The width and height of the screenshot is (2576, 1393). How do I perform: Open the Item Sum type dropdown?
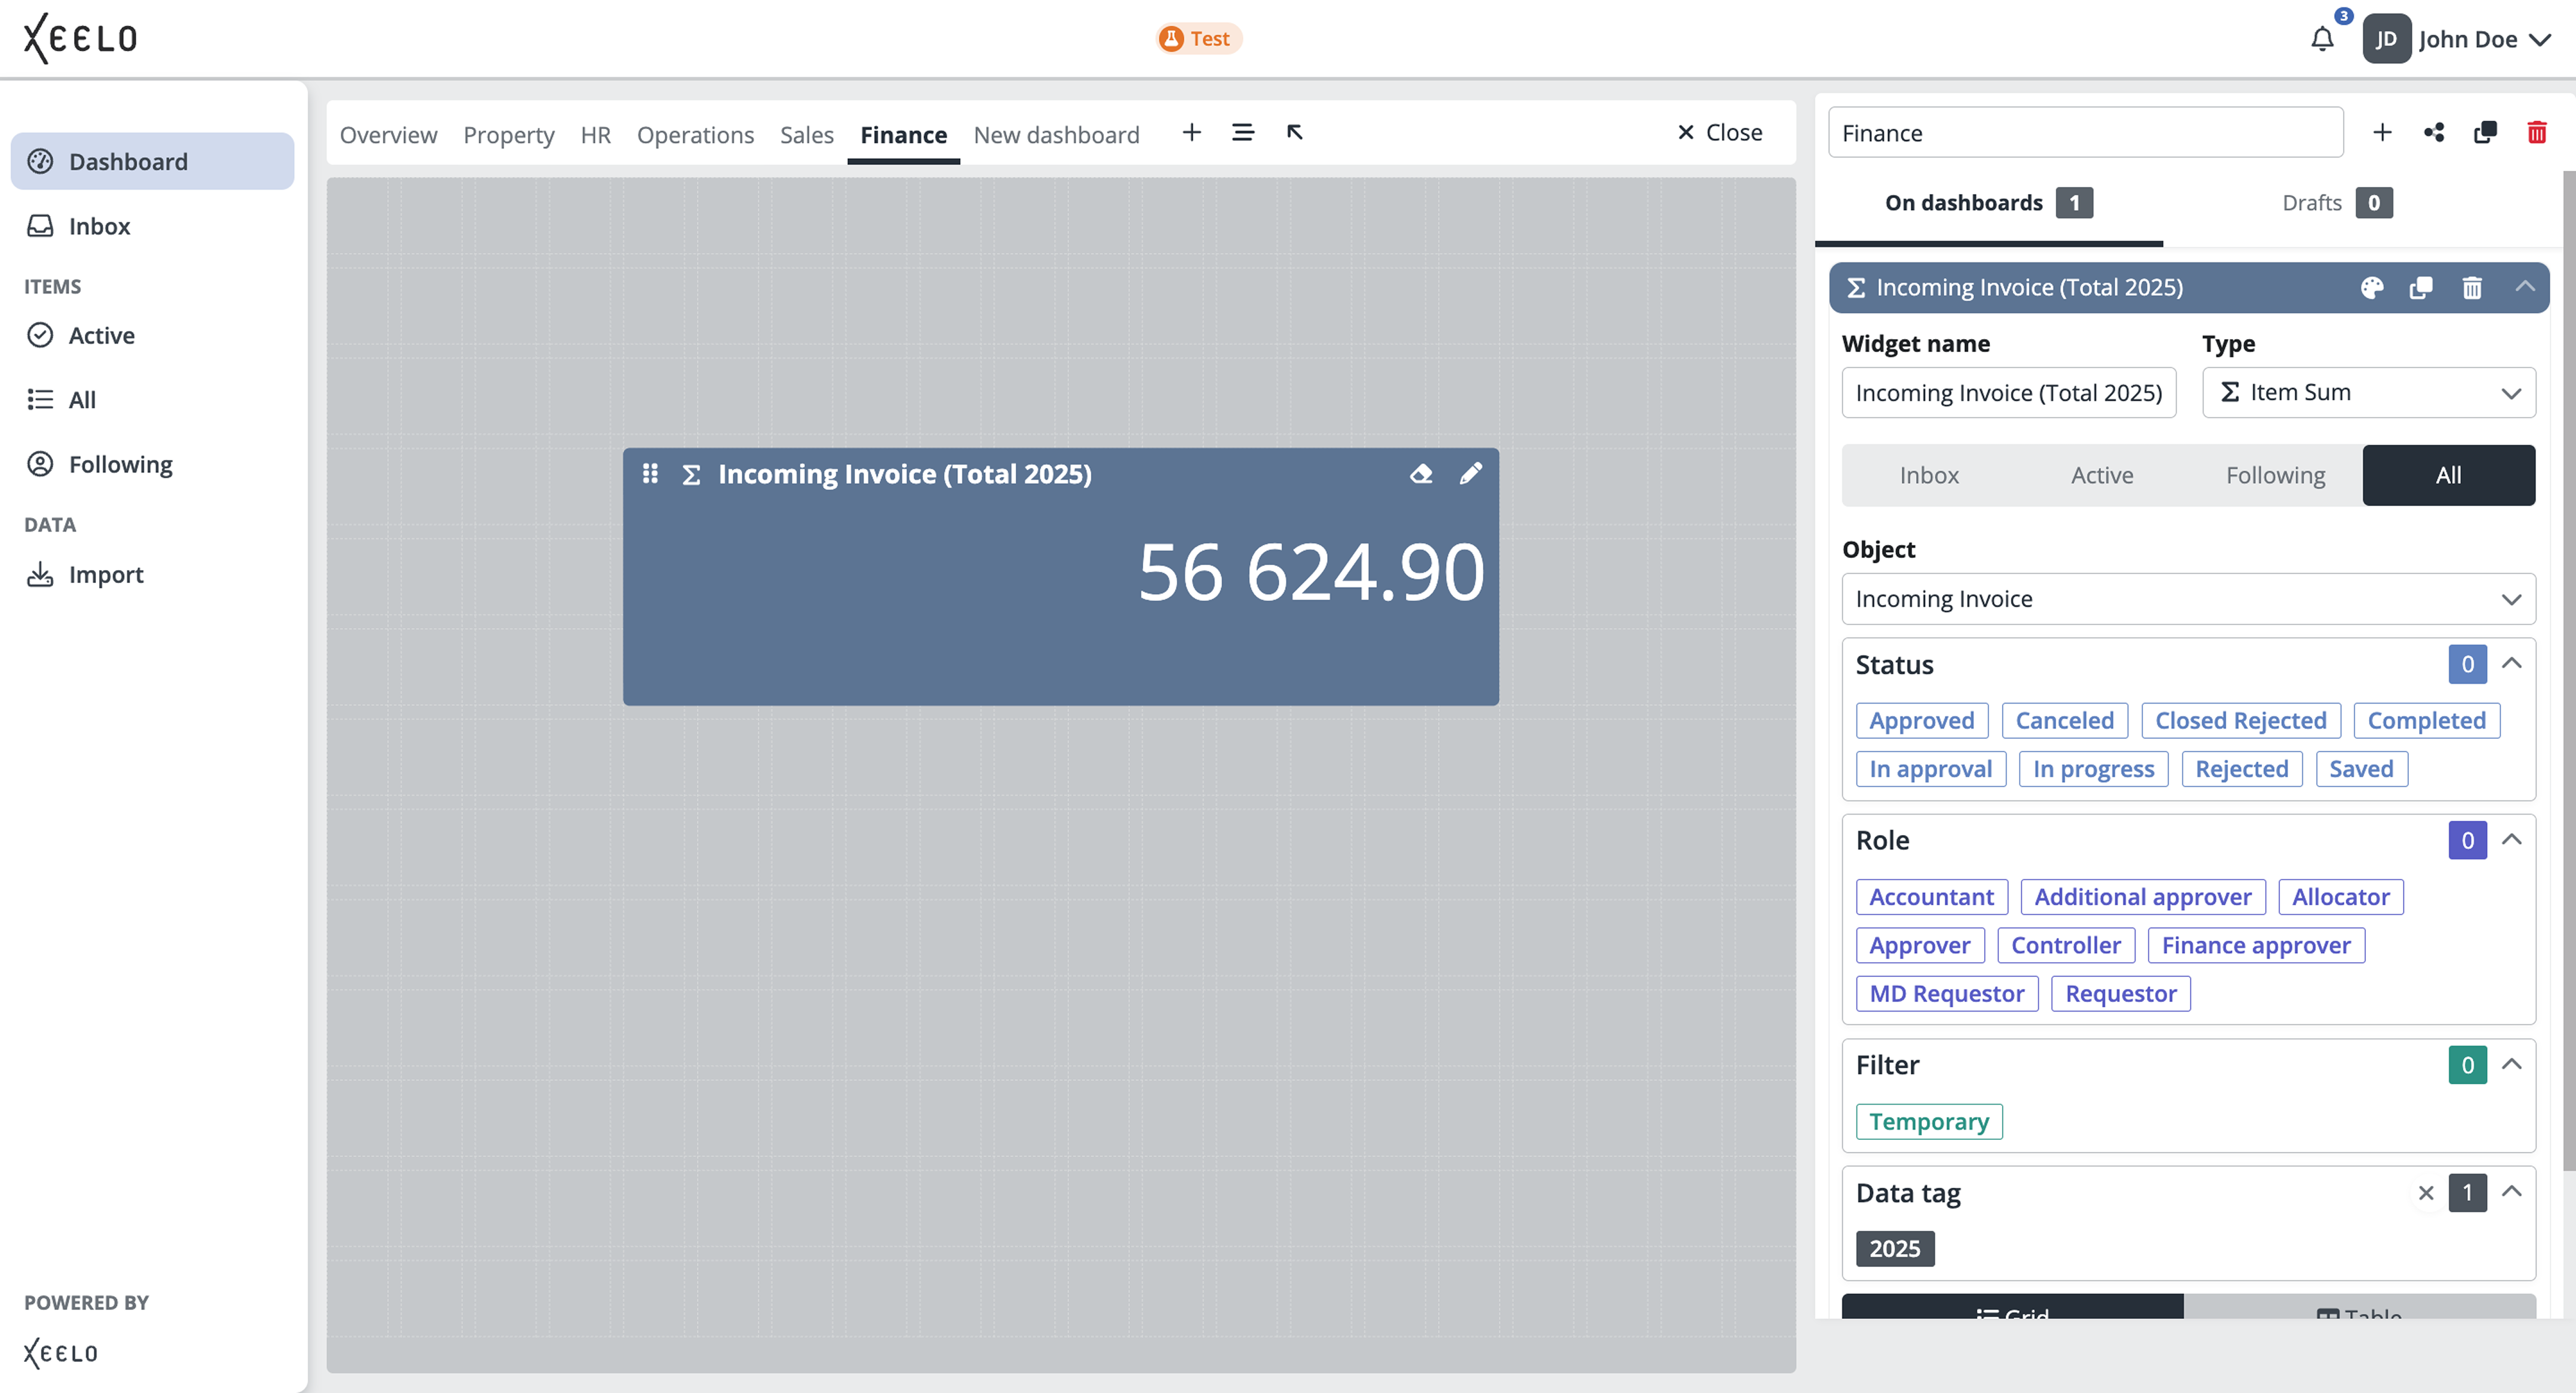[2368, 392]
